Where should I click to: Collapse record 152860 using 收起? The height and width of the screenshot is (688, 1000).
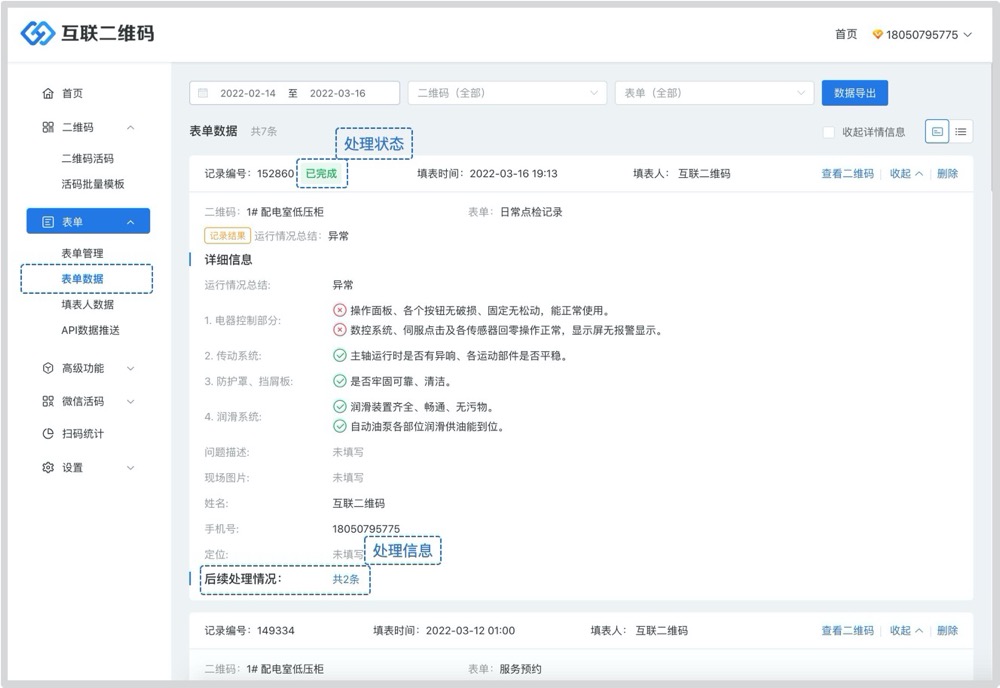pyautogui.click(x=906, y=174)
